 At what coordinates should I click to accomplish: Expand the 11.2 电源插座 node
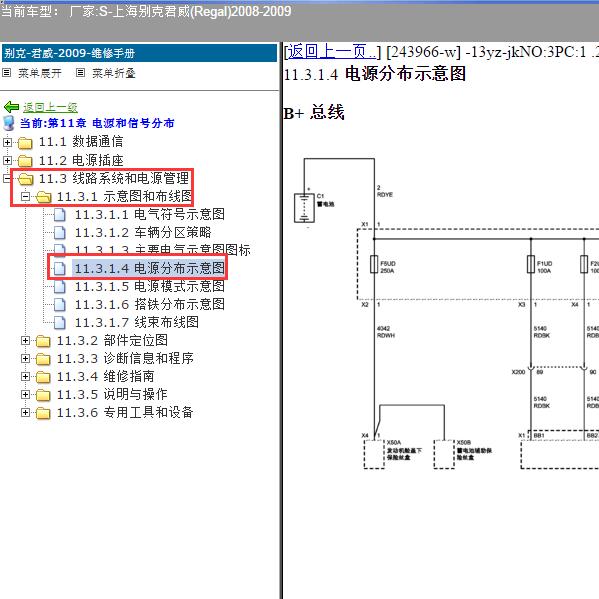tap(7, 160)
